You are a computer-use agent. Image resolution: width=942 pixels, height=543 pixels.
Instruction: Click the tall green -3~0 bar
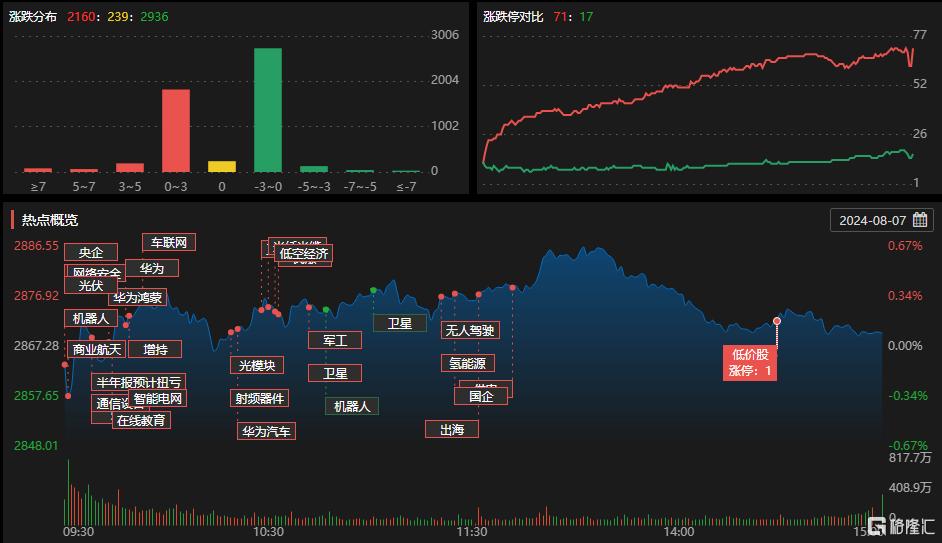[x=268, y=110]
